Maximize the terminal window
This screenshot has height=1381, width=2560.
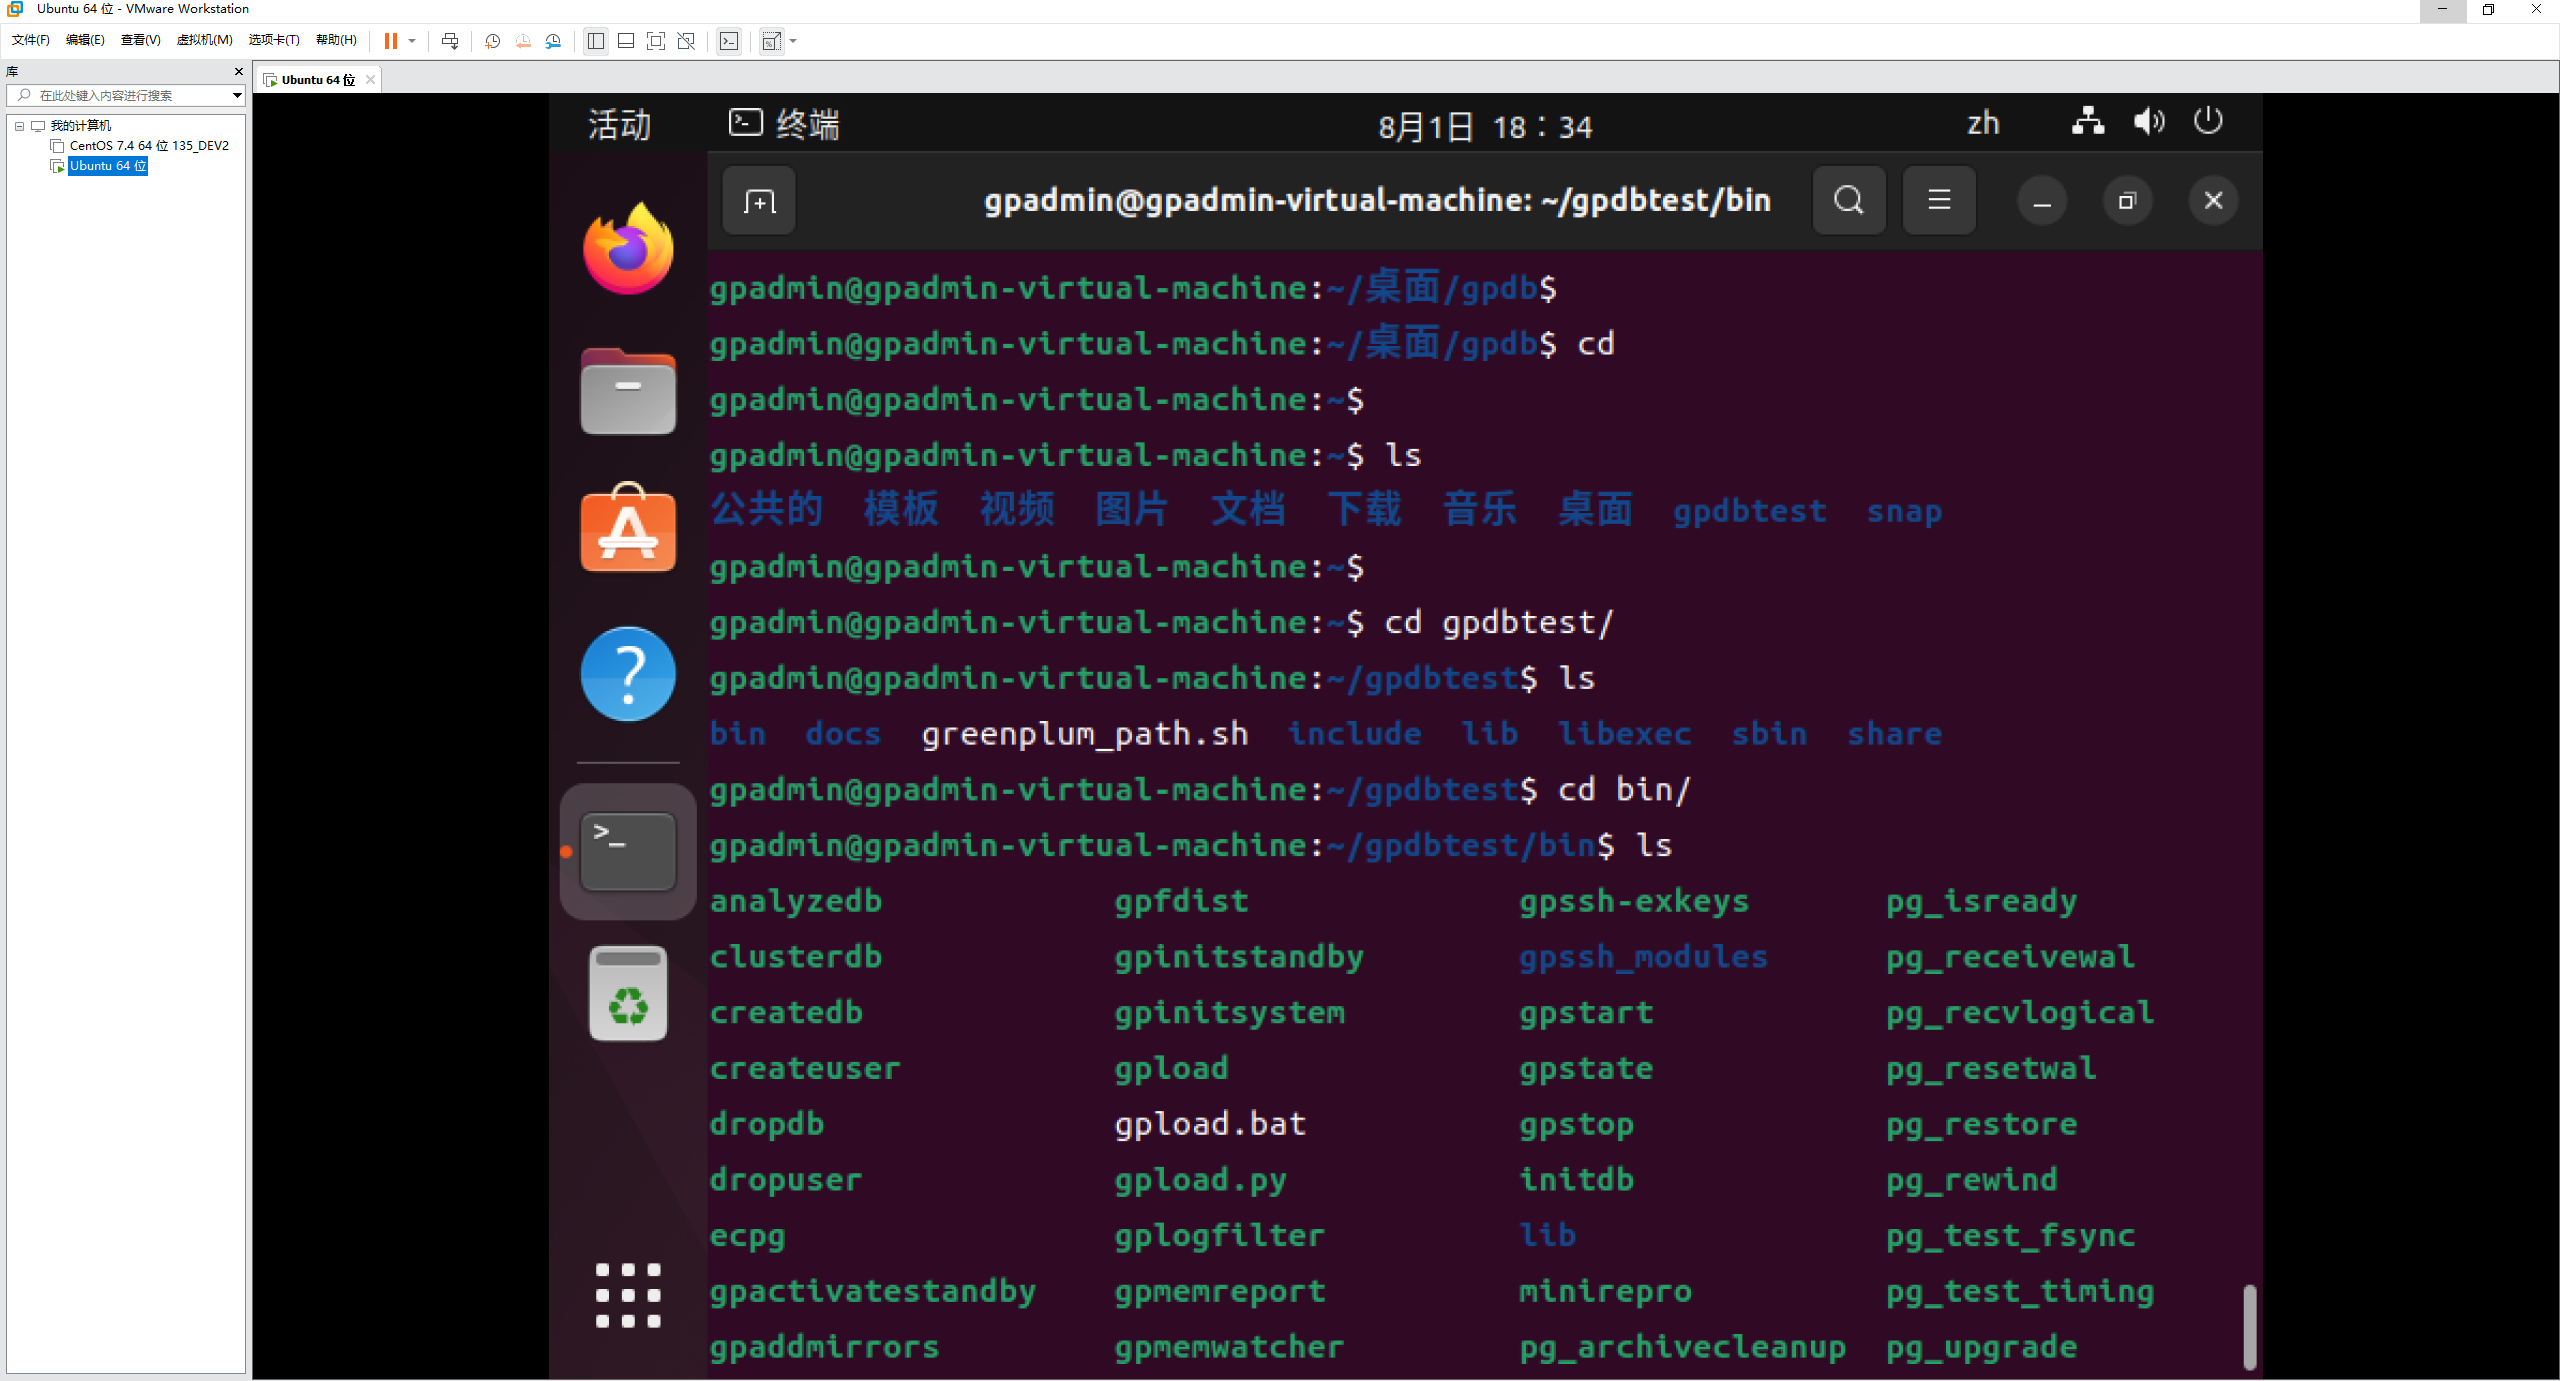coord(2127,201)
